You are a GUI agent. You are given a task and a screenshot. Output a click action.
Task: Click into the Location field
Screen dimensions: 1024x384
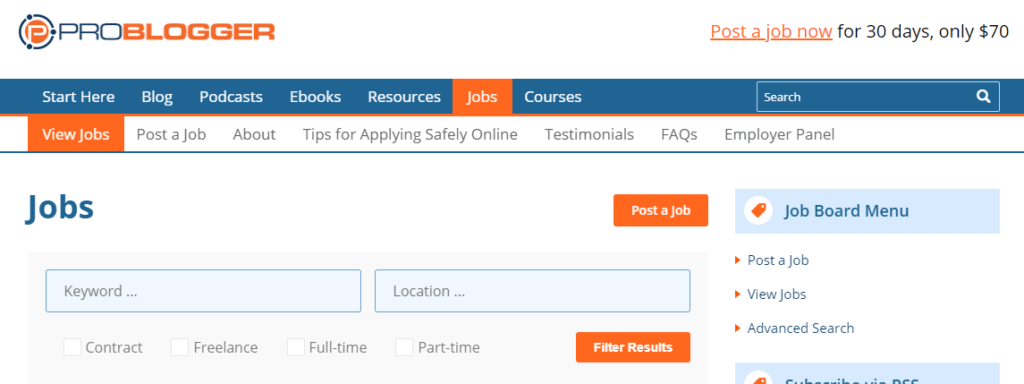coord(532,291)
